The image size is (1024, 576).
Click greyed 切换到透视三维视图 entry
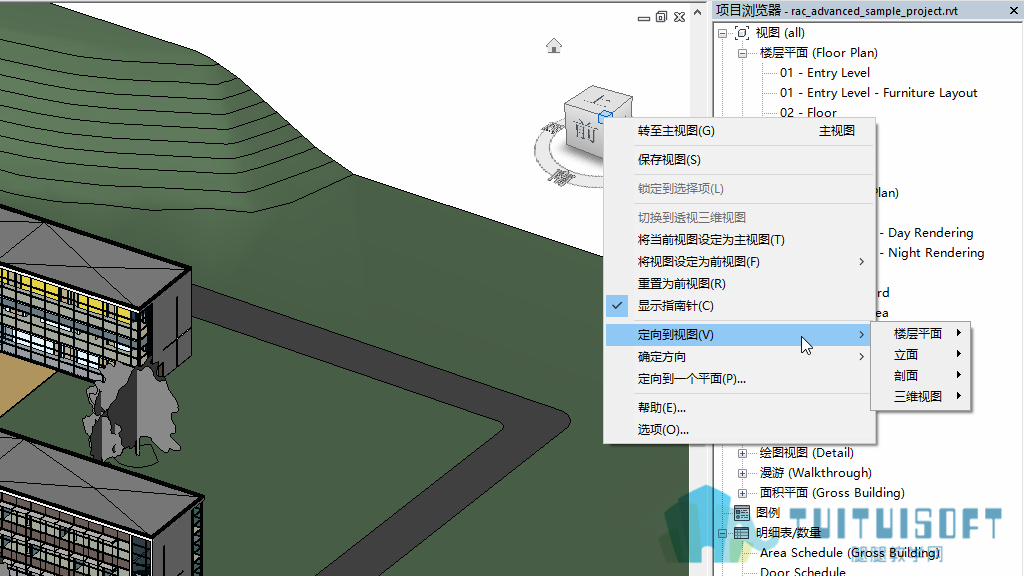(739, 217)
